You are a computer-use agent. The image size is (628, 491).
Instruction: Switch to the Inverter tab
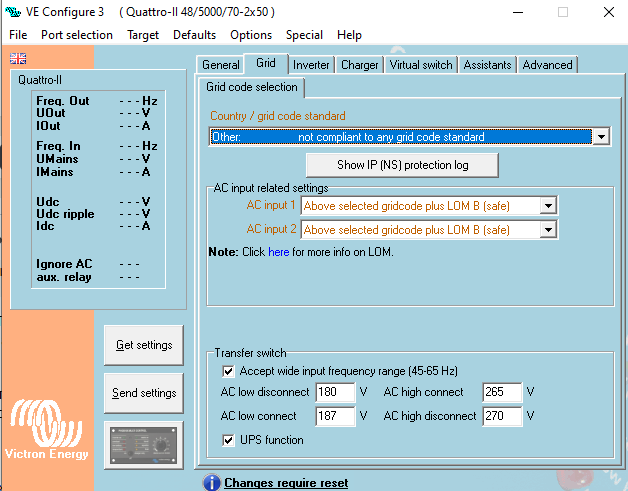(x=311, y=64)
